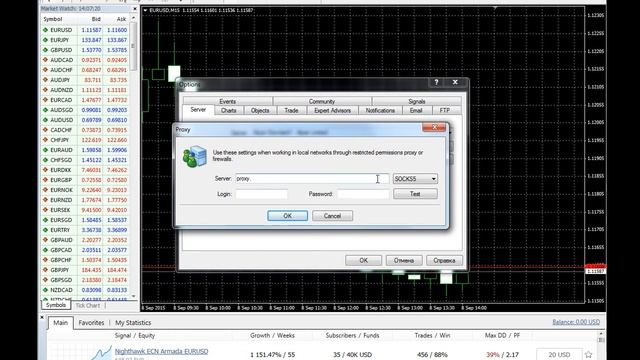
Task: Sort signals by Growth / Weeks header
Action: pos(272,336)
